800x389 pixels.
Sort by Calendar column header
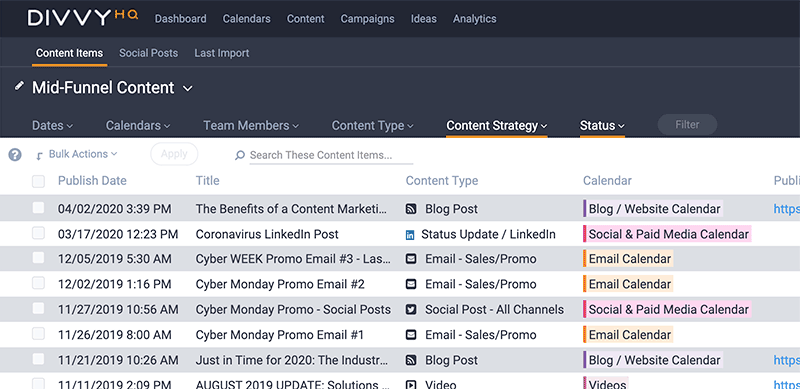(607, 181)
